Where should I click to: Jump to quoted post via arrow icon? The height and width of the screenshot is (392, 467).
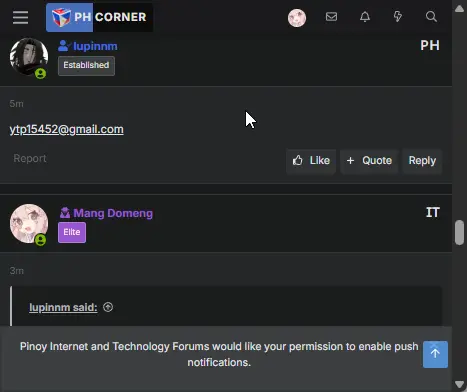[x=108, y=307]
